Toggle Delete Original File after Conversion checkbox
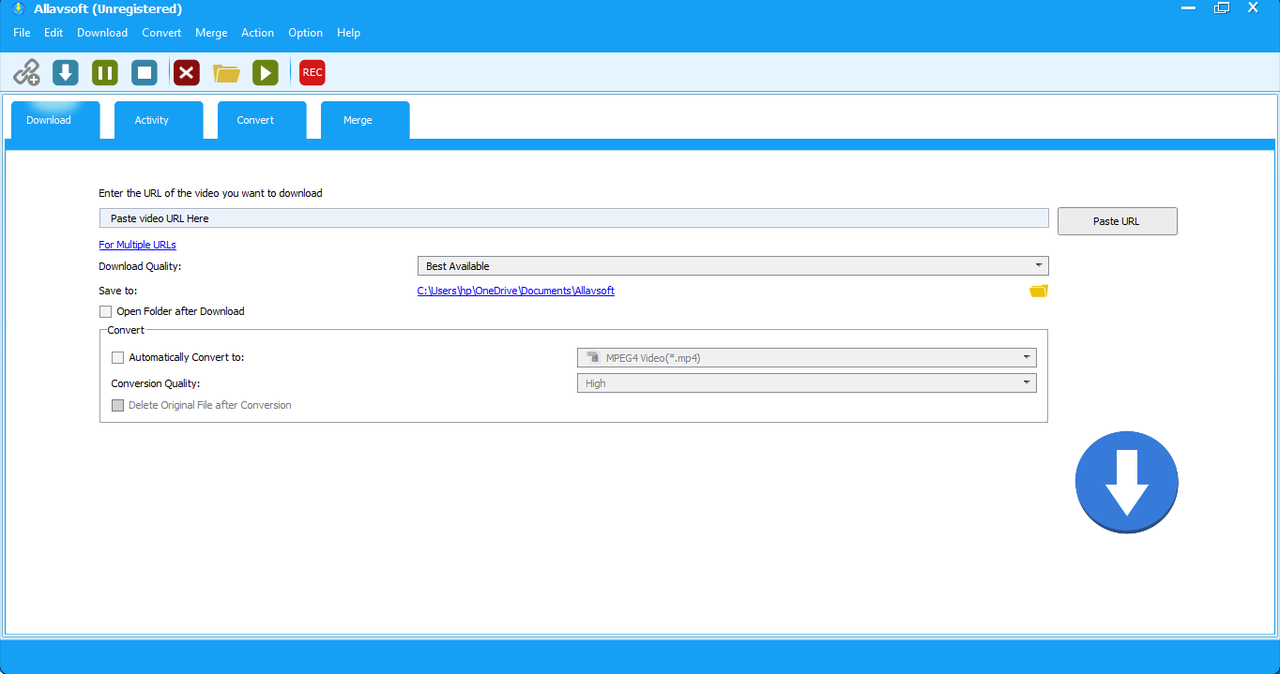The height and width of the screenshot is (674, 1280). point(118,406)
